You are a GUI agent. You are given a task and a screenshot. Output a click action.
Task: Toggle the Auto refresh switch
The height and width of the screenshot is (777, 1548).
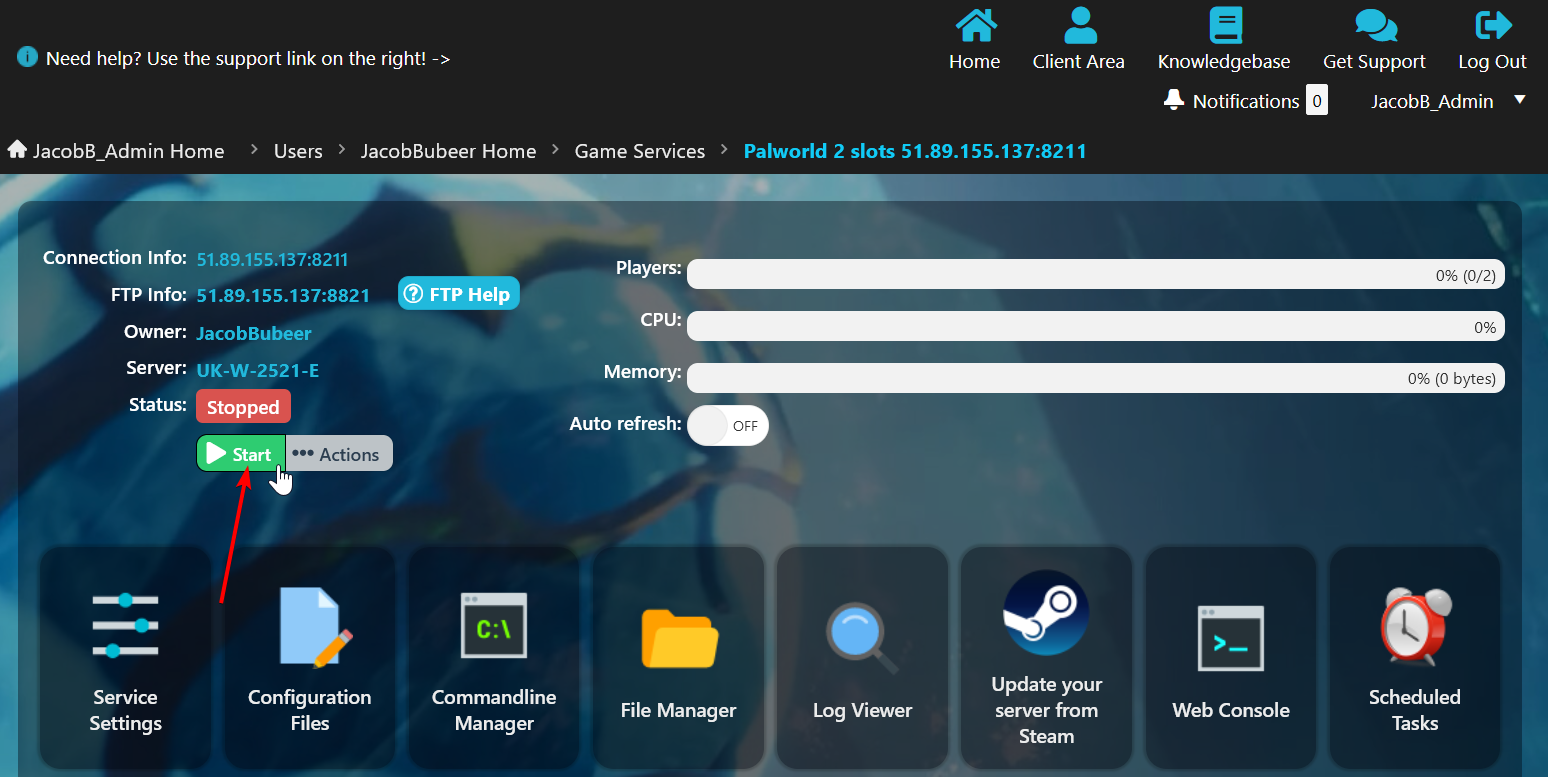[728, 425]
